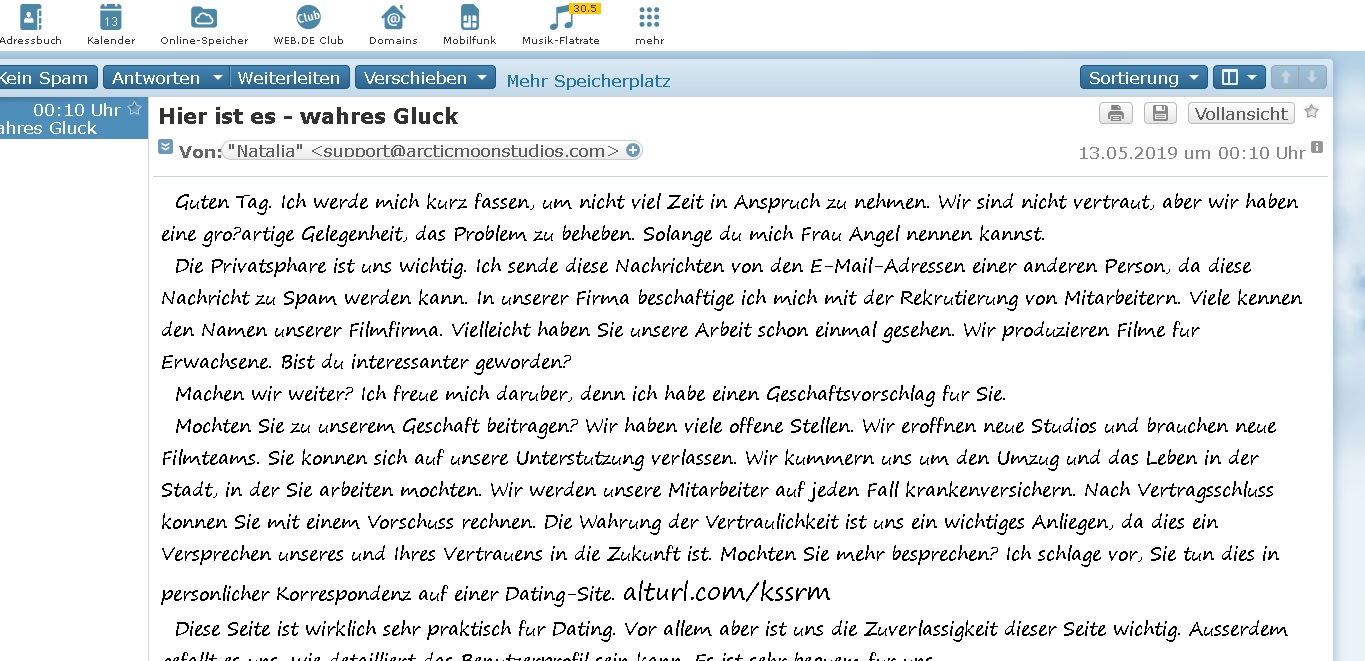Screen dimensions: 1365x661
Task: Star the 00:10 Uhr message in the list
Action: click(x=134, y=108)
